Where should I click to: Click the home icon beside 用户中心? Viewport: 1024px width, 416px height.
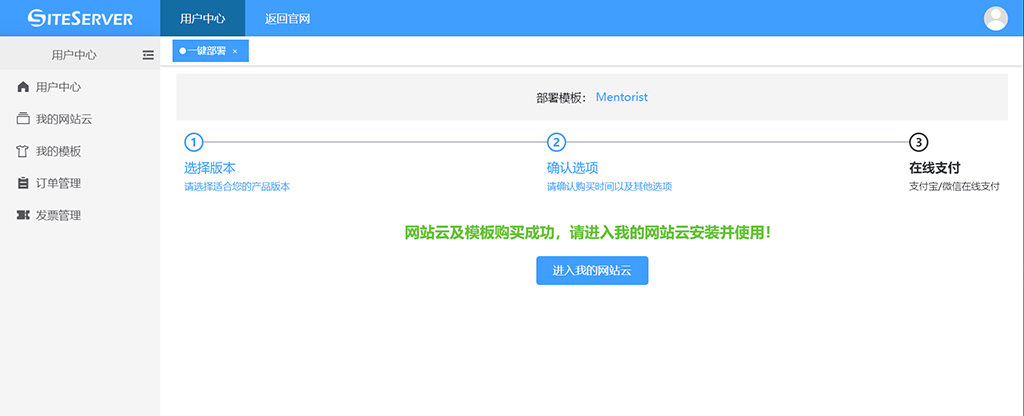(24, 87)
